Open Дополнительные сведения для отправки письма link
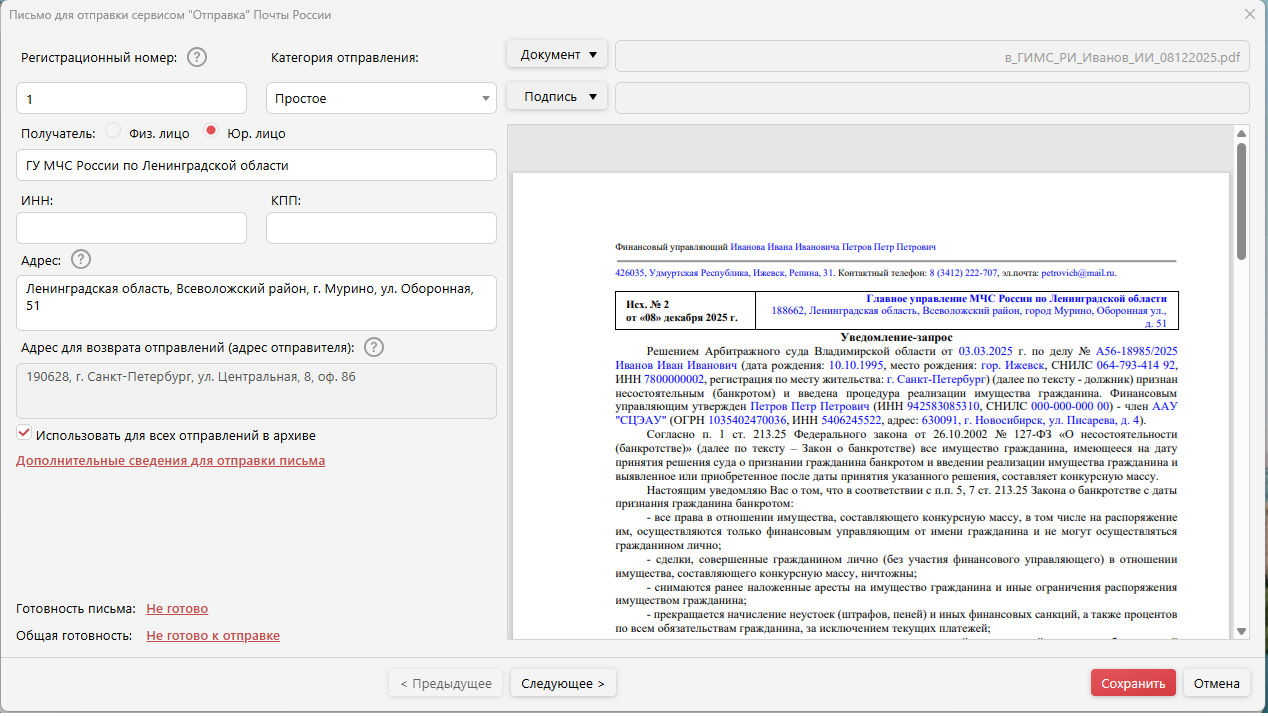The height and width of the screenshot is (716, 1268). pyautogui.click(x=170, y=461)
